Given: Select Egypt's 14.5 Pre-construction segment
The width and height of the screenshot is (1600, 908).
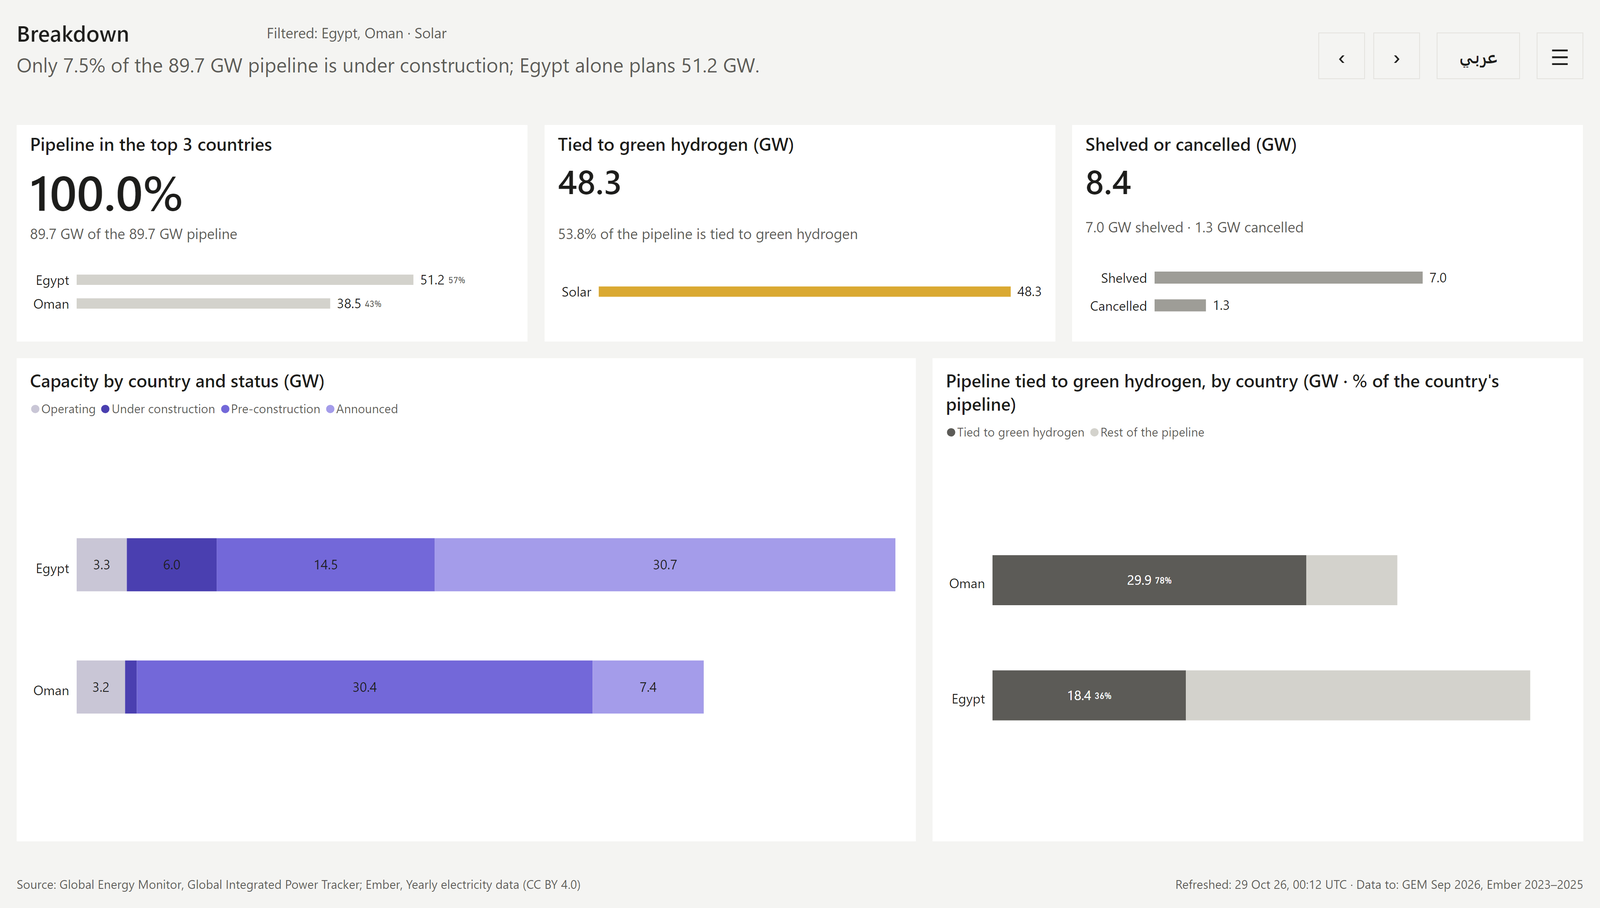Looking at the screenshot, I should click(x=326, y=565).
